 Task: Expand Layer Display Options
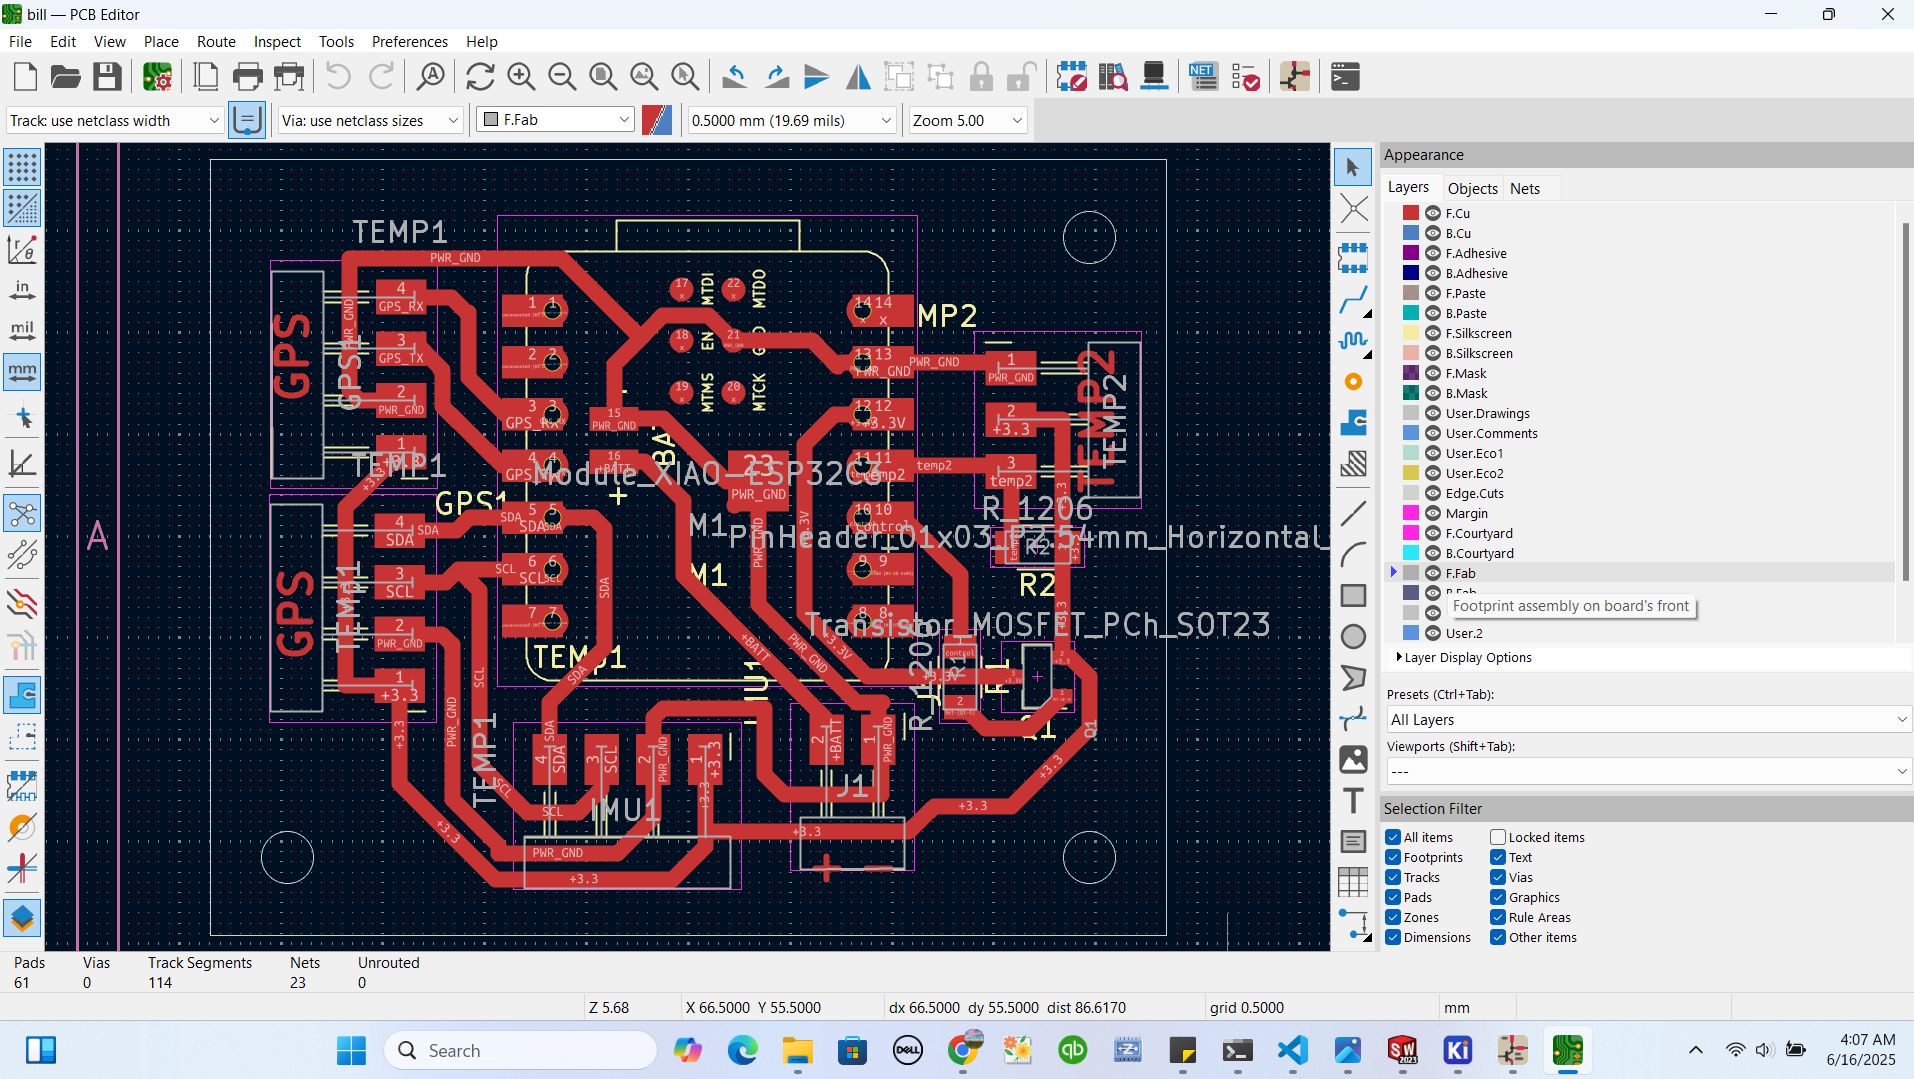click(x=1463, y=657)
